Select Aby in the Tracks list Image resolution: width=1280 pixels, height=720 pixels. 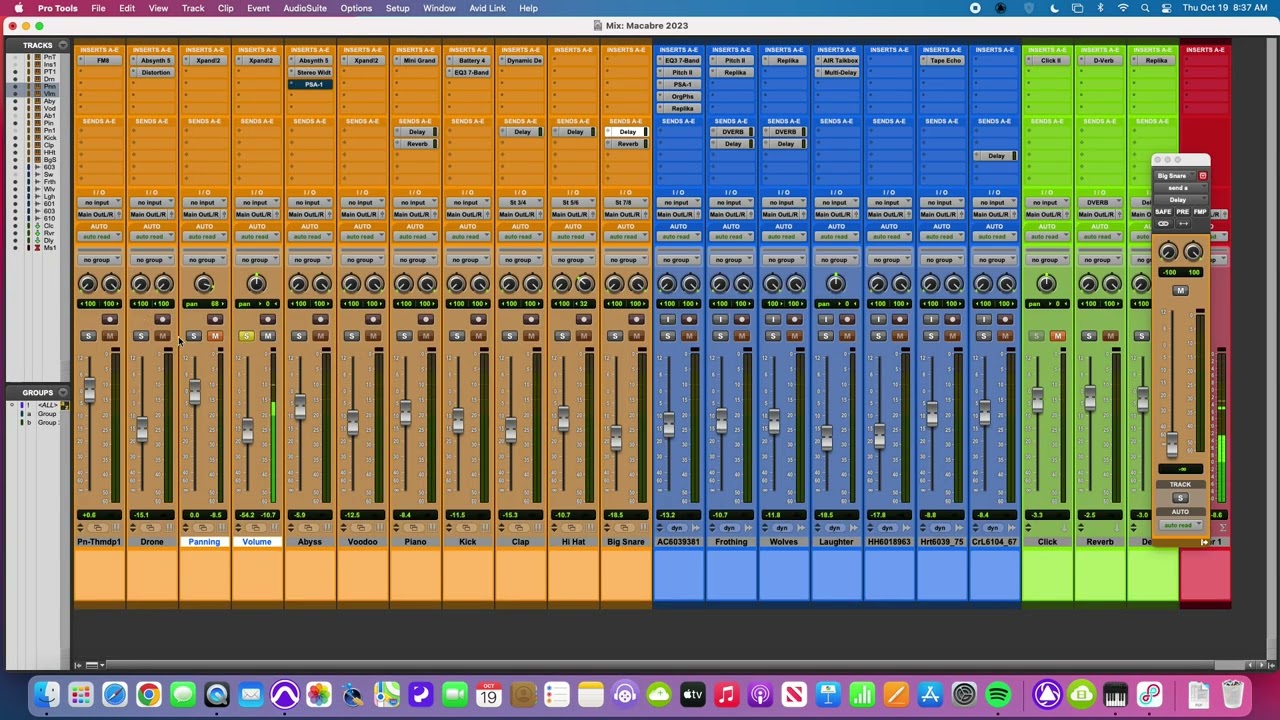pos(50,101)
